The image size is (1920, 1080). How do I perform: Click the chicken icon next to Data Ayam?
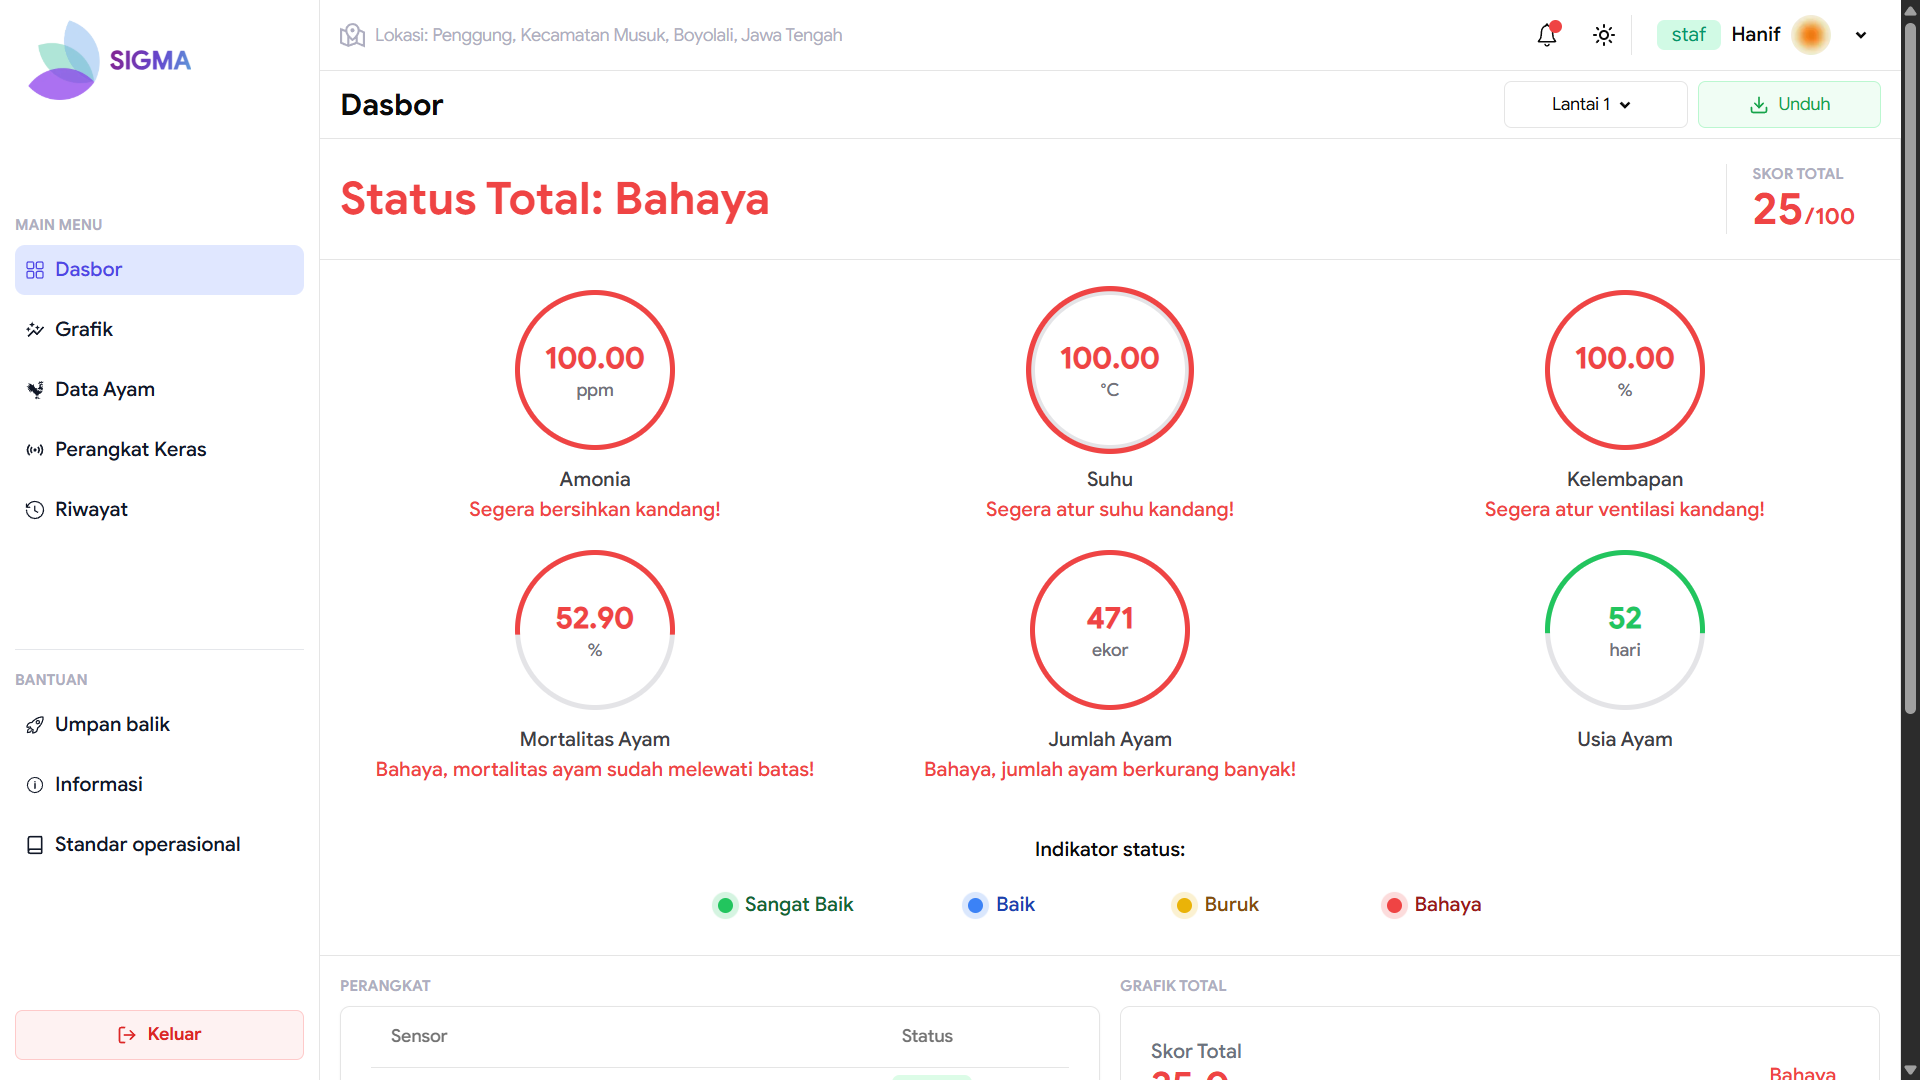35,389
